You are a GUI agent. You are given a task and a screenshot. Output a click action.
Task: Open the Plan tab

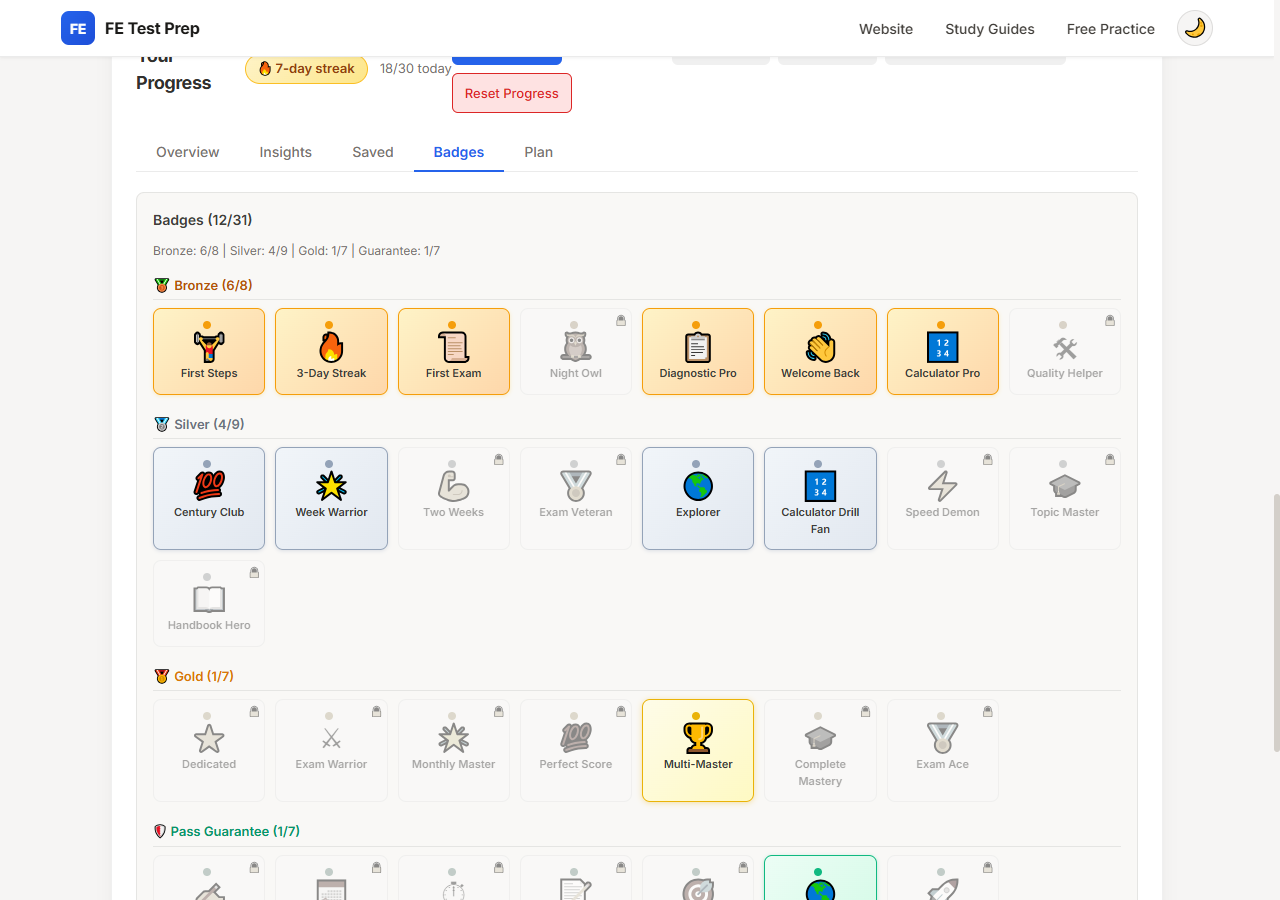pos(539,152)
